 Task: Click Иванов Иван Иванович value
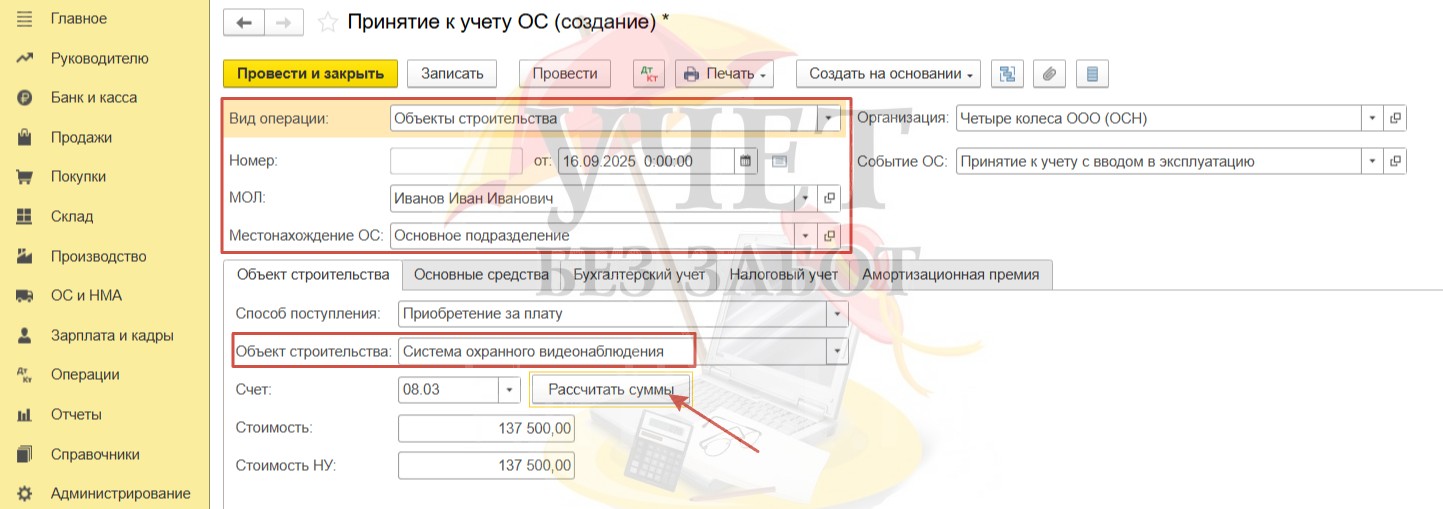(x=474, y=198)
